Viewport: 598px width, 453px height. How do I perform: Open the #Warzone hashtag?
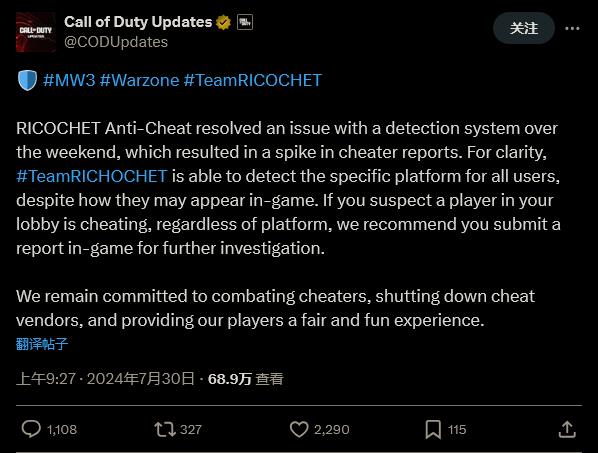[139, 80]
